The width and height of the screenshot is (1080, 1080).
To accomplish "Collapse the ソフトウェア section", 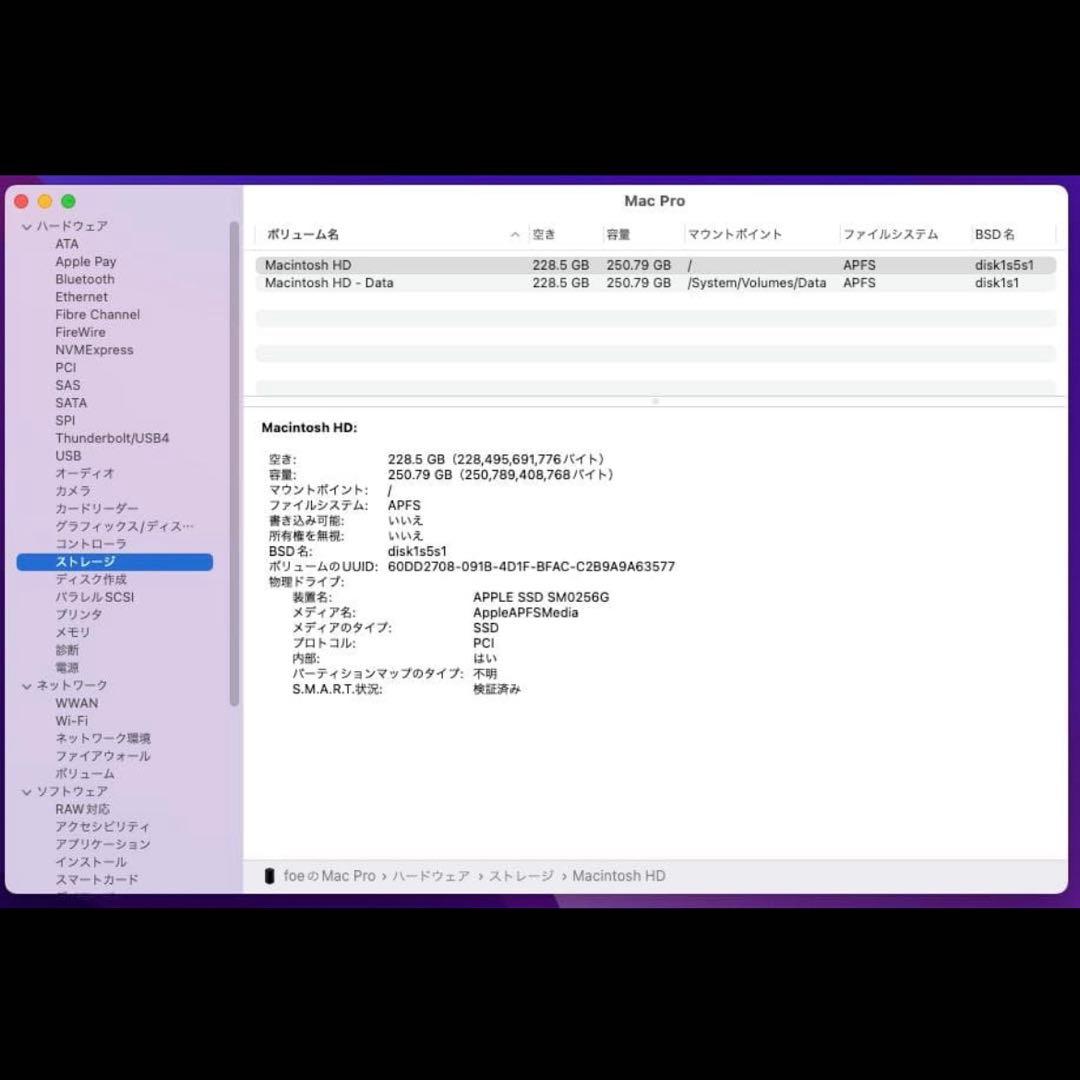I will 27,792.
